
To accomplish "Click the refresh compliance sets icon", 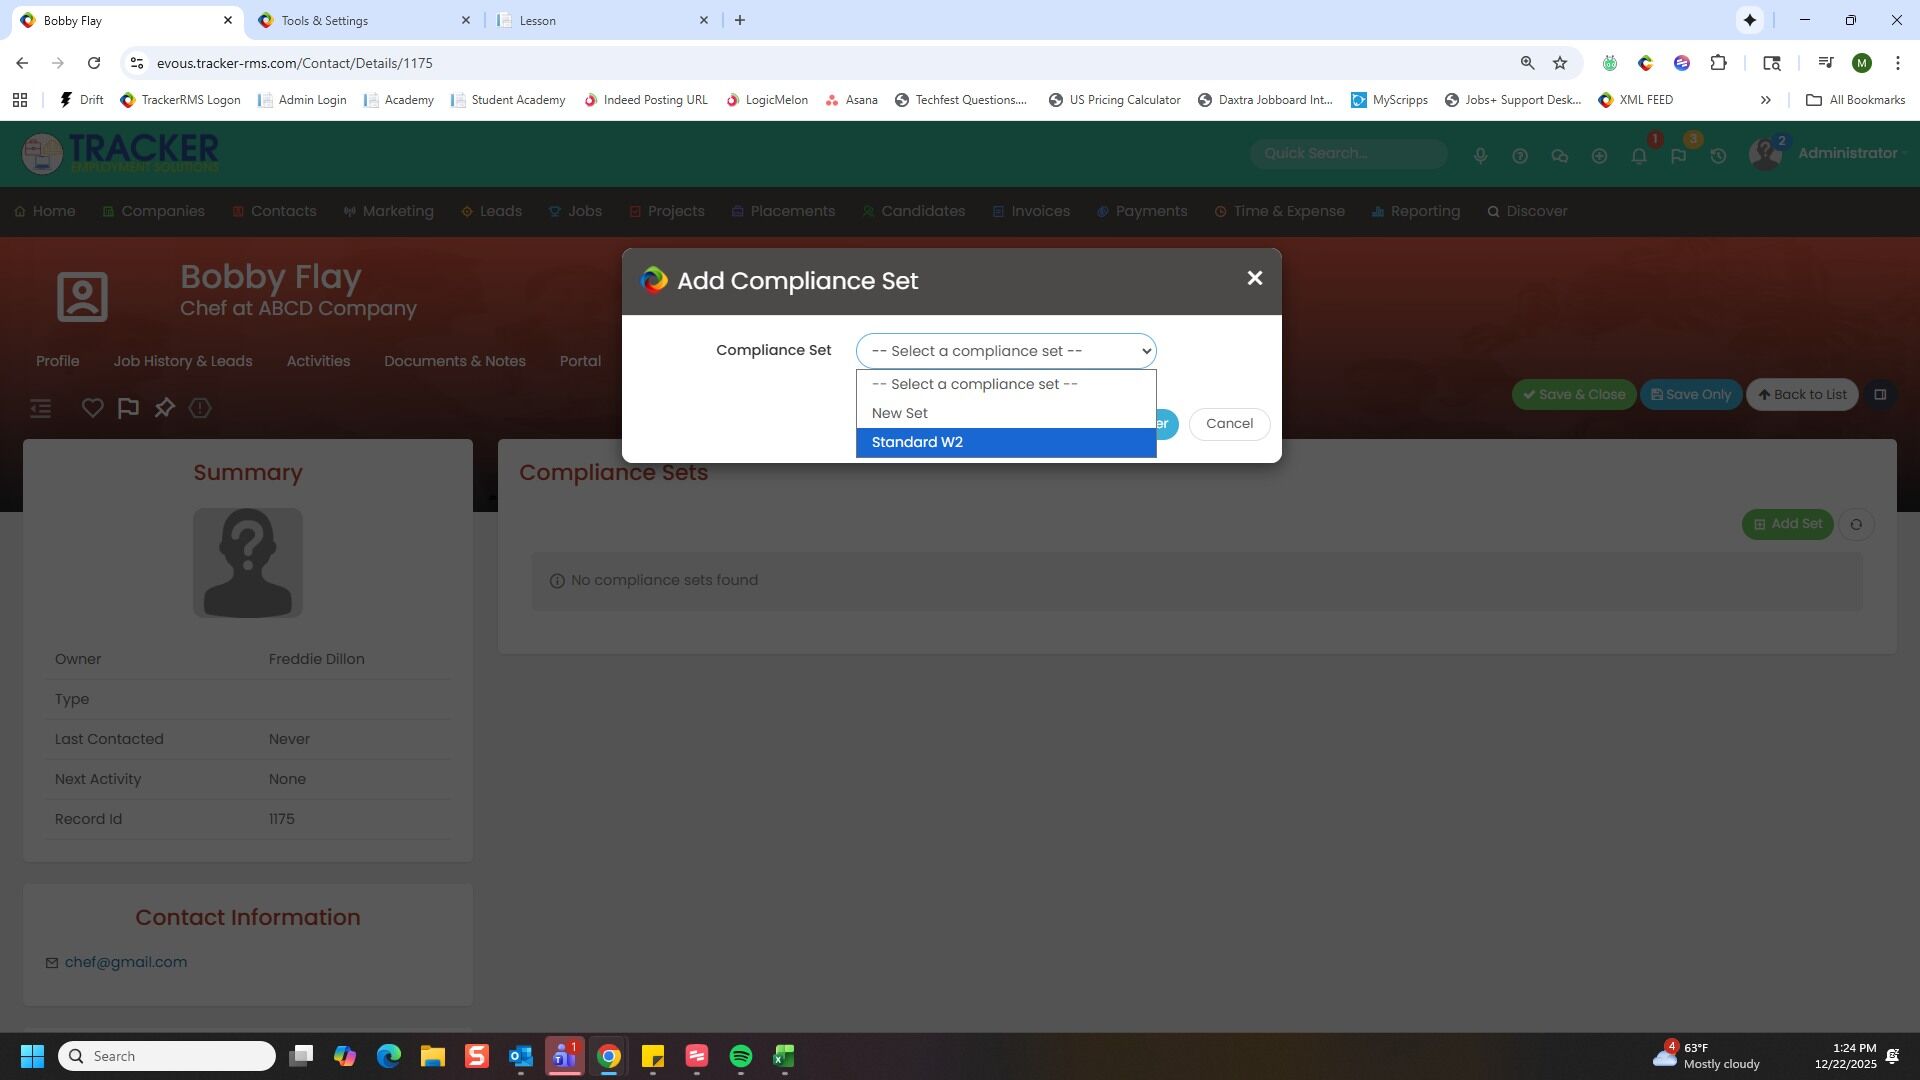I will point(1856,524).
